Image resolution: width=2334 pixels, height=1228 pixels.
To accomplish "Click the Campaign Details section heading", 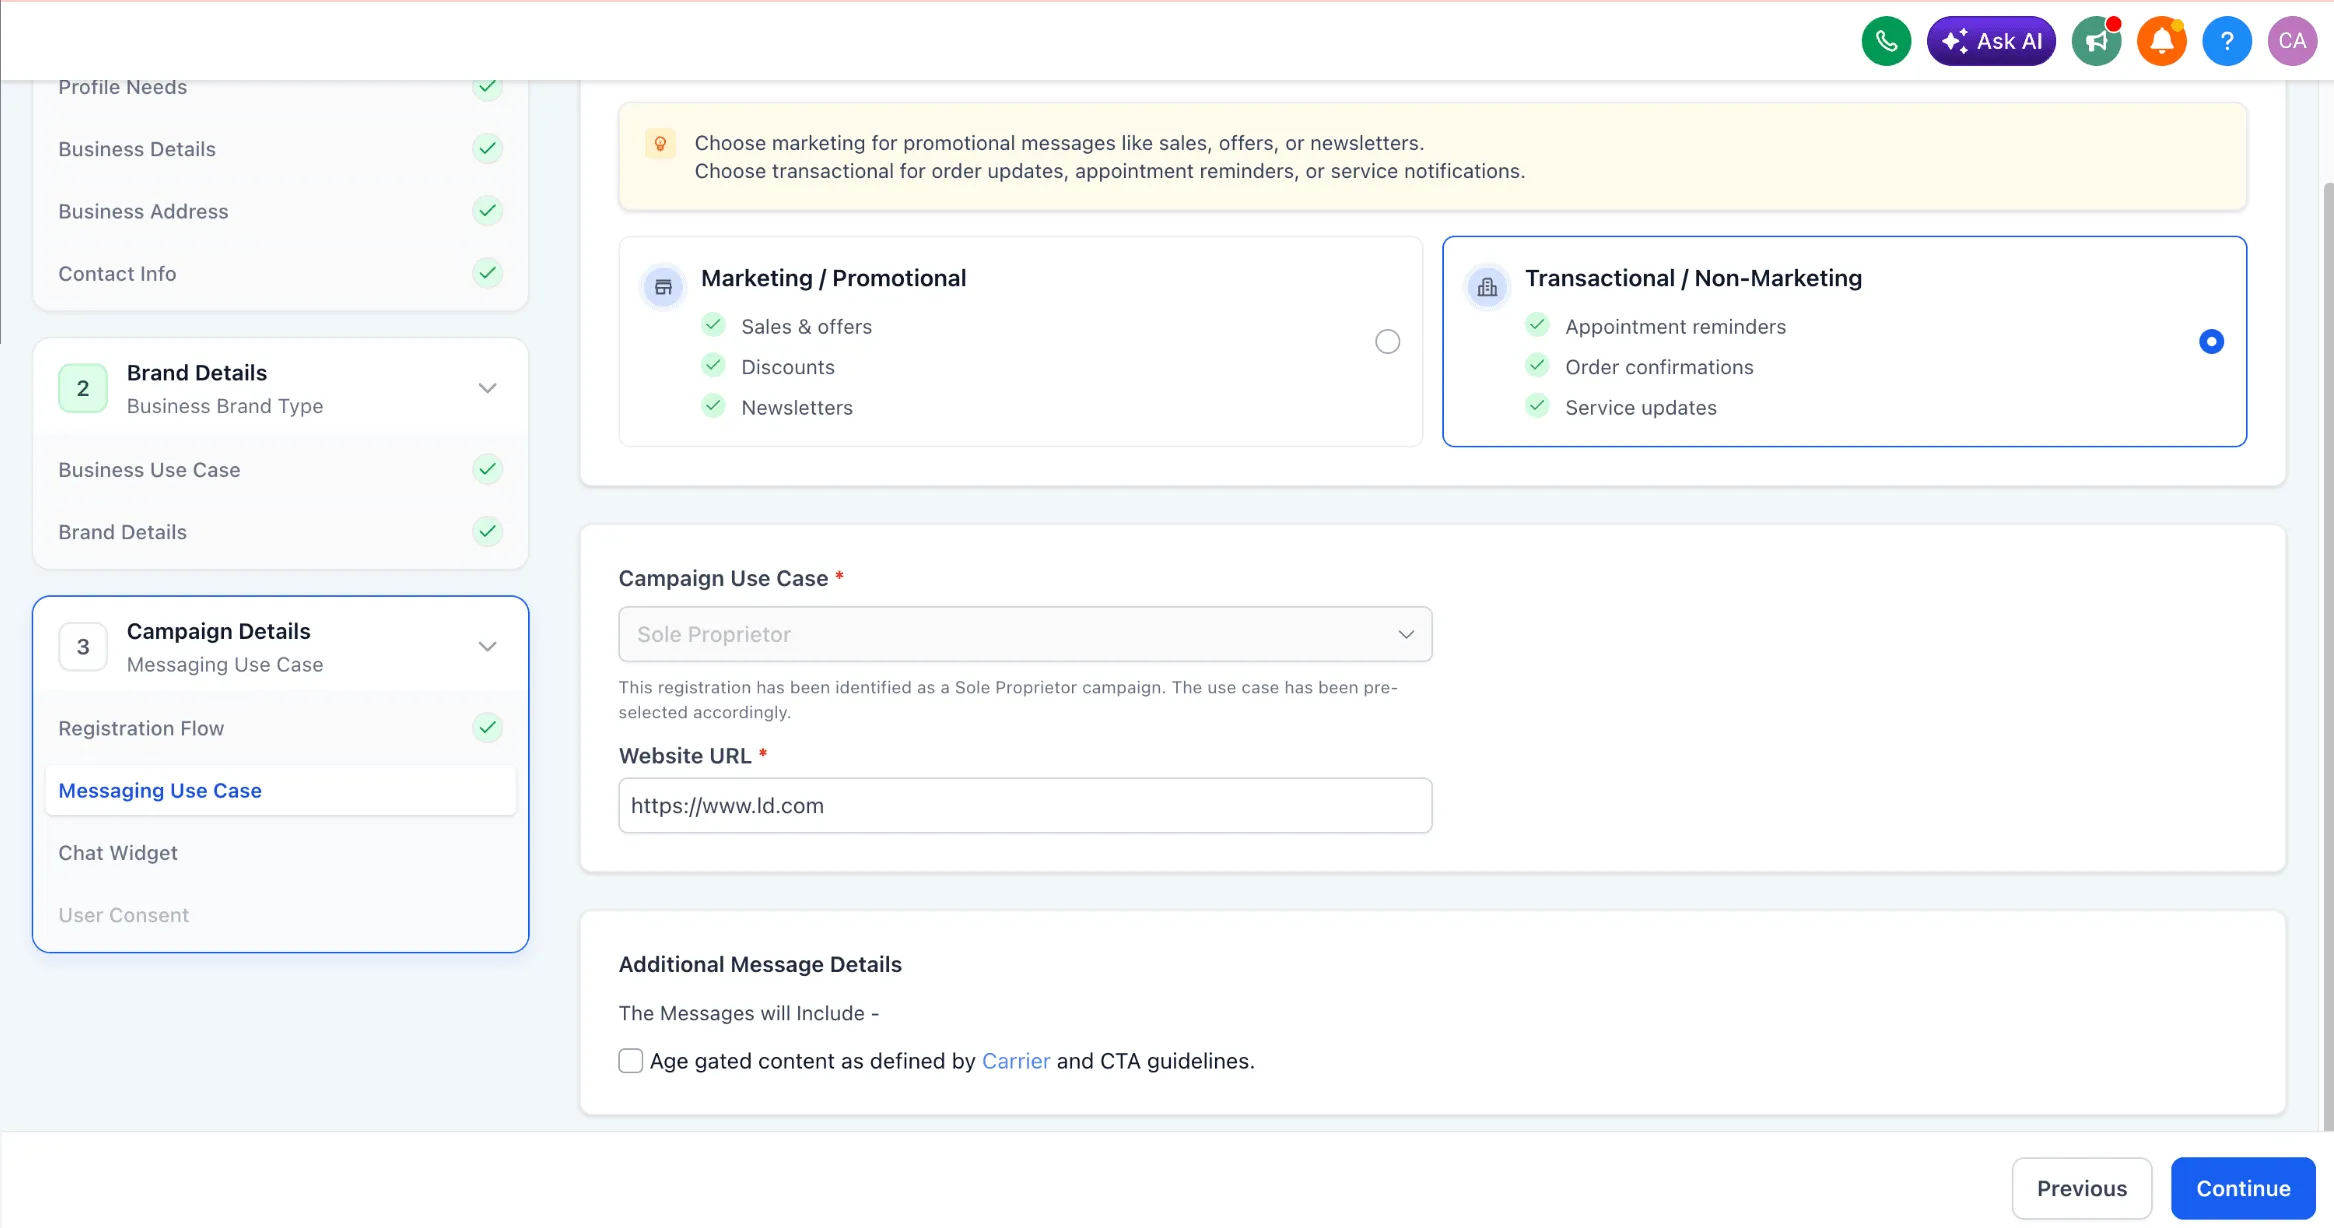I will tap(218, 631).
